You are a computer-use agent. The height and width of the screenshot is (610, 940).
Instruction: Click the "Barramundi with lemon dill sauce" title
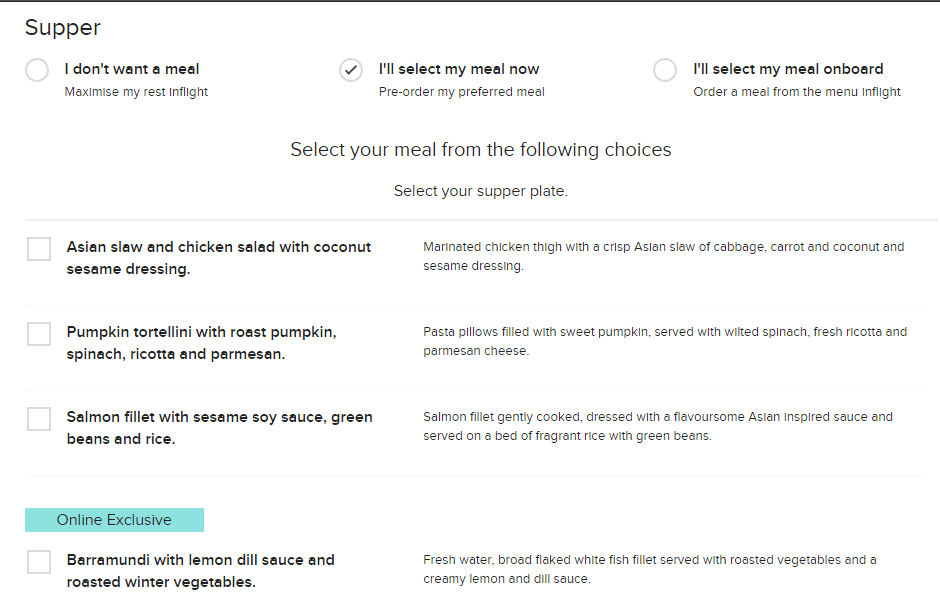point(200,570)
